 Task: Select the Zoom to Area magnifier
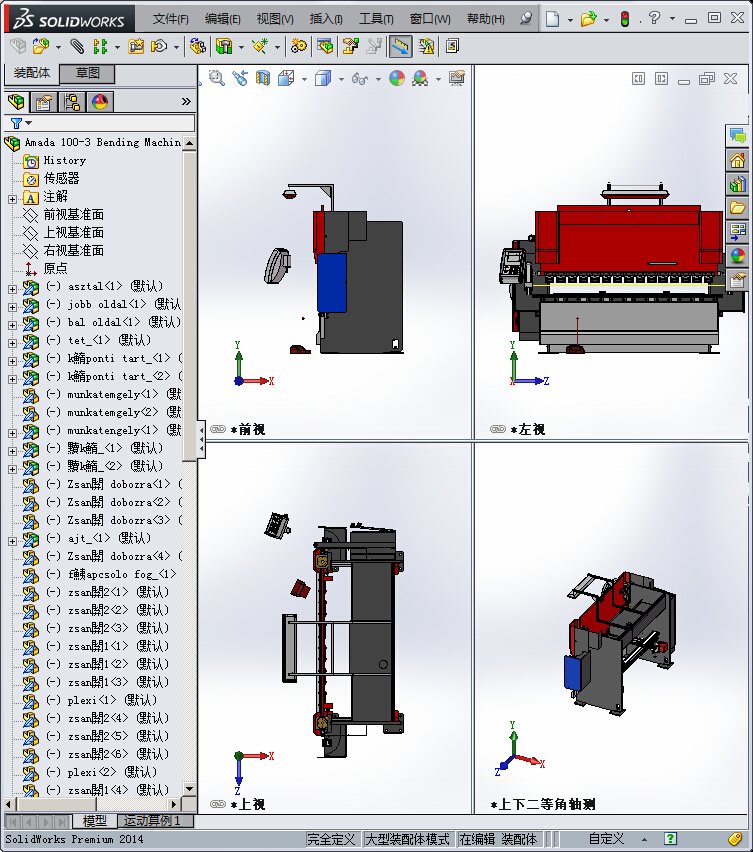217,78
